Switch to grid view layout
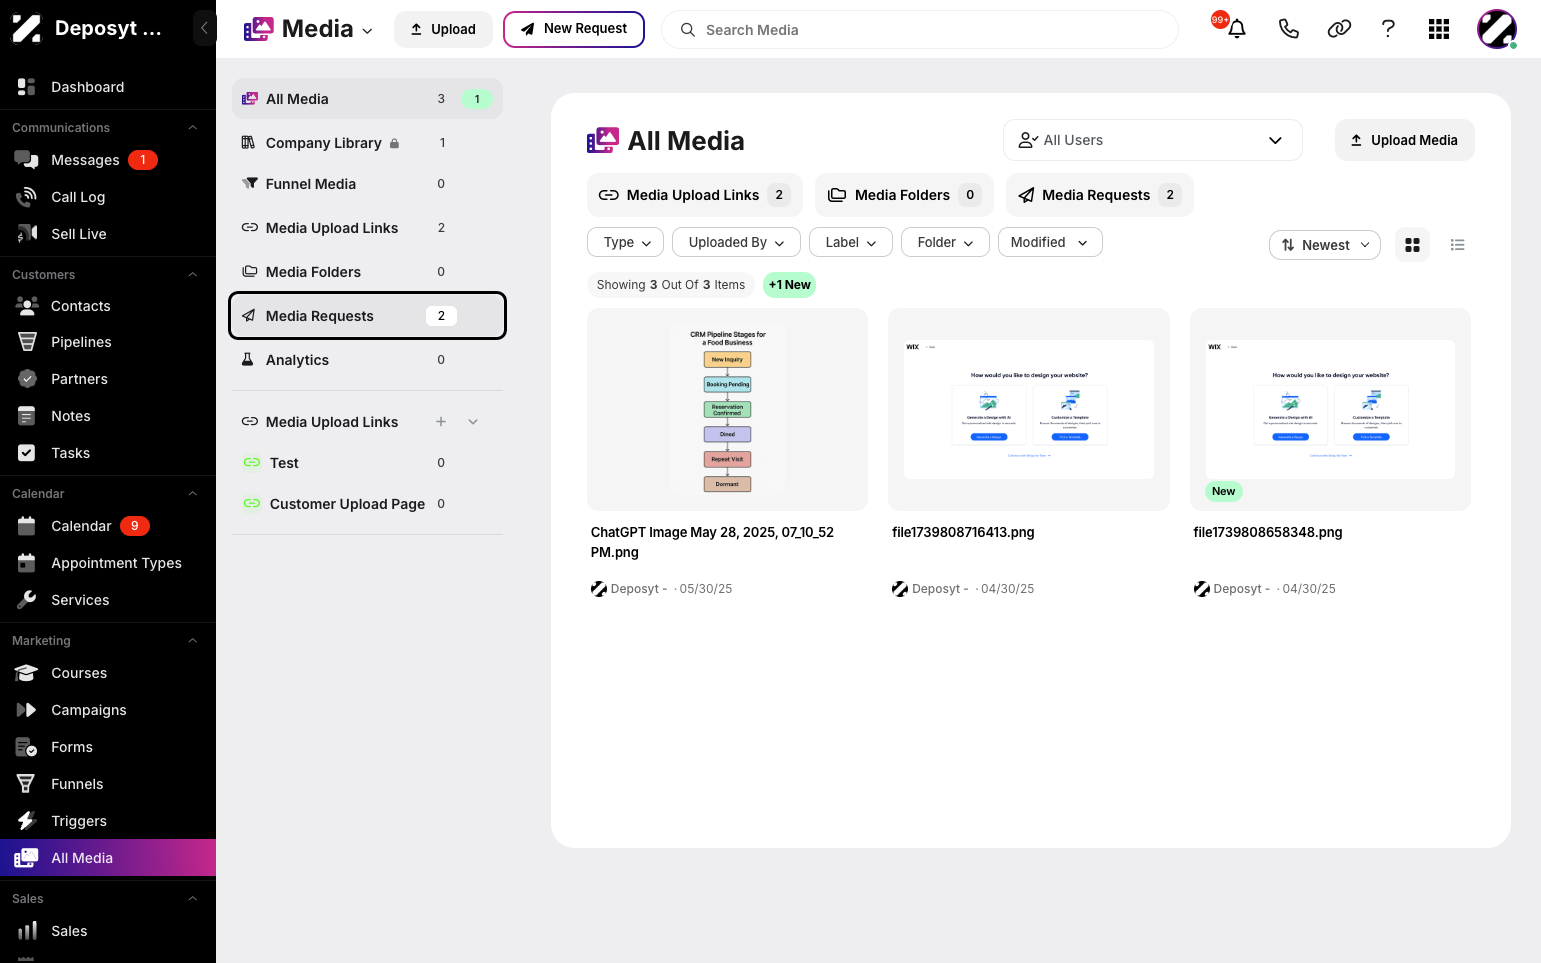The height and width of the screenshot is (963, 1541). point(1412,245)
